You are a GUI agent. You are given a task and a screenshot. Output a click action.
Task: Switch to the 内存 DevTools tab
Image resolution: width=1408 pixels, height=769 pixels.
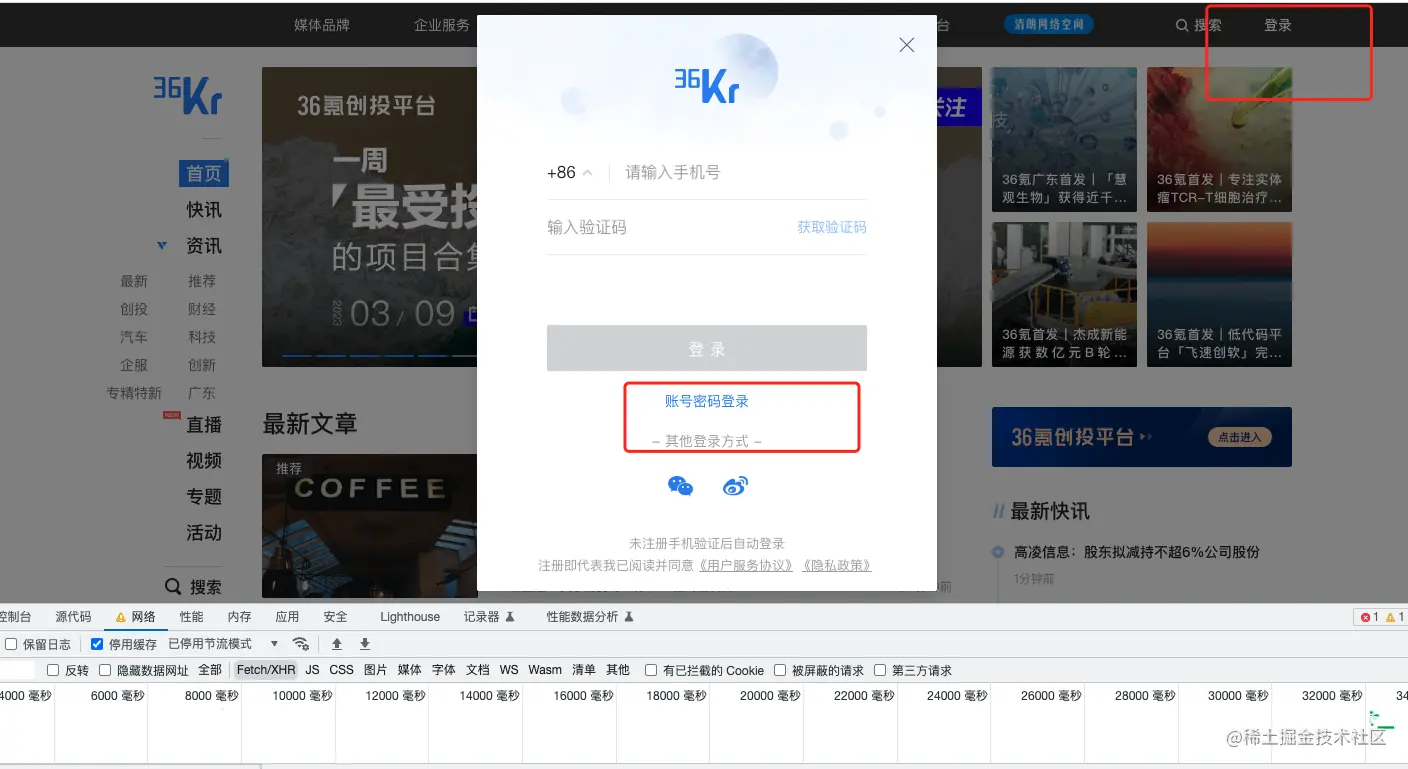[x=239, y=617]
